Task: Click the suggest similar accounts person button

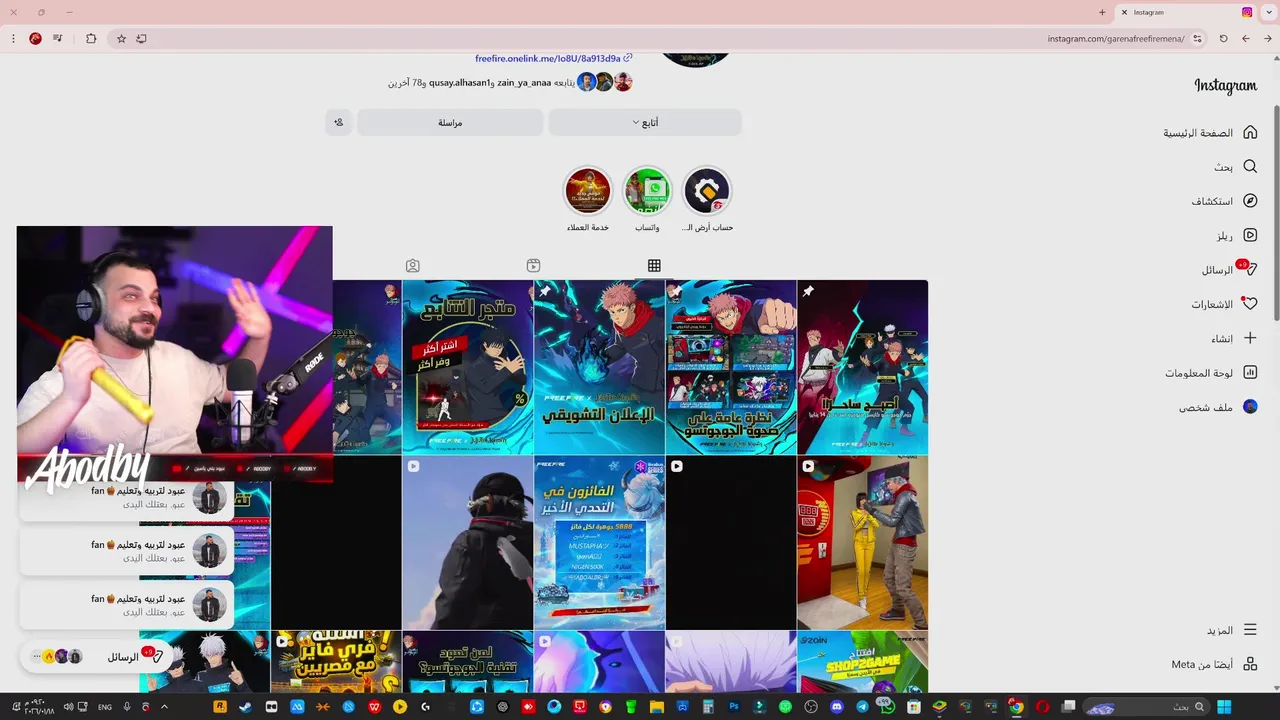Action: tap(338, 122)
